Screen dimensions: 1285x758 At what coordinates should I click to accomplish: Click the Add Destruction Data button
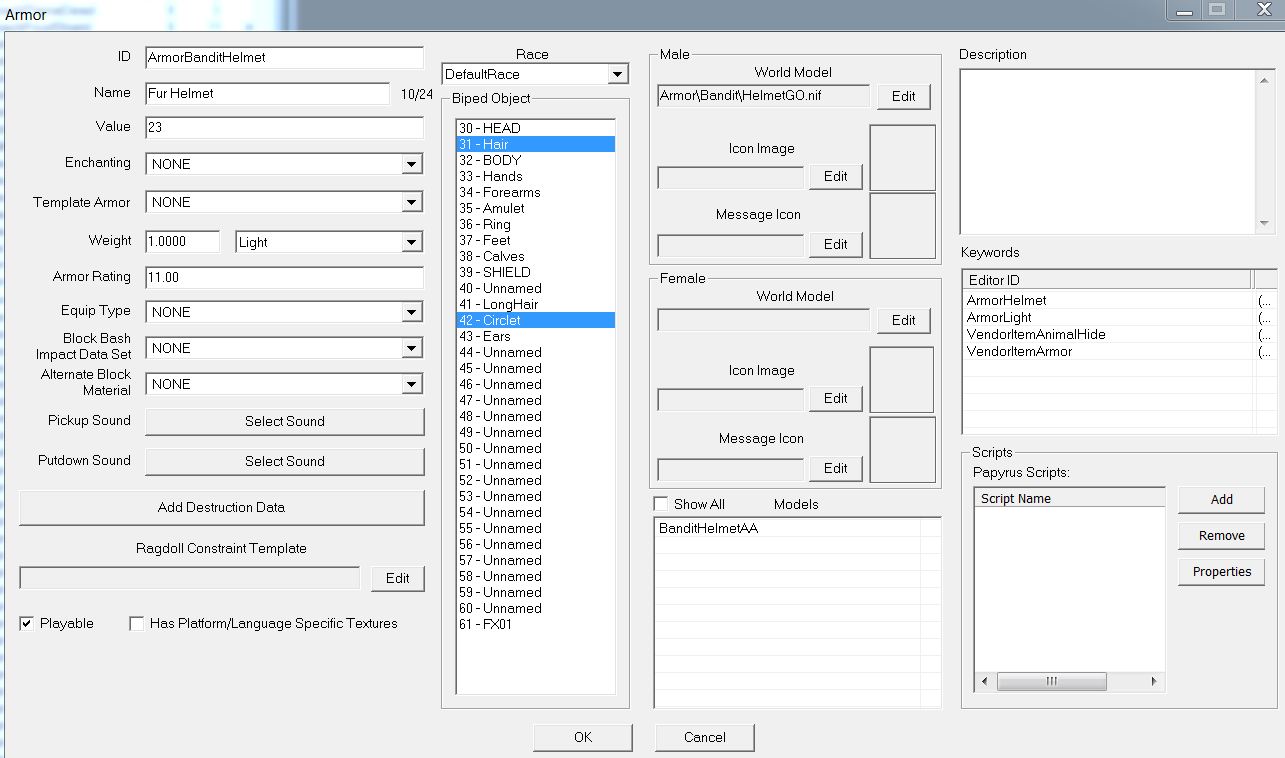(x=221, y=507)
